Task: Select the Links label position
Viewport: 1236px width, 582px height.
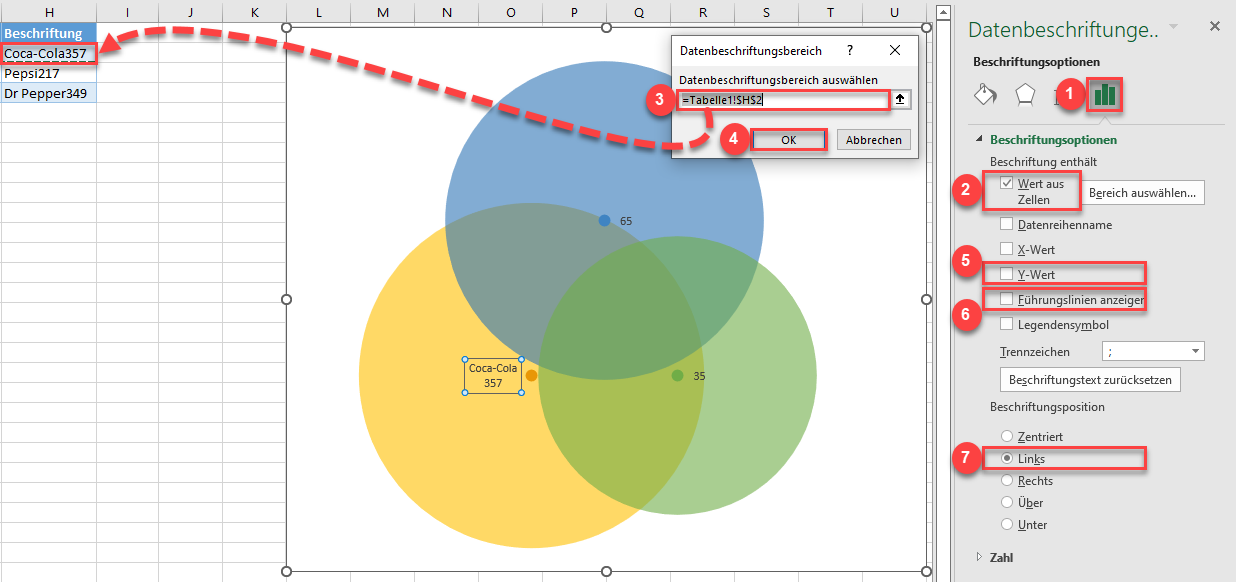Action: [x=1007, y=459]
